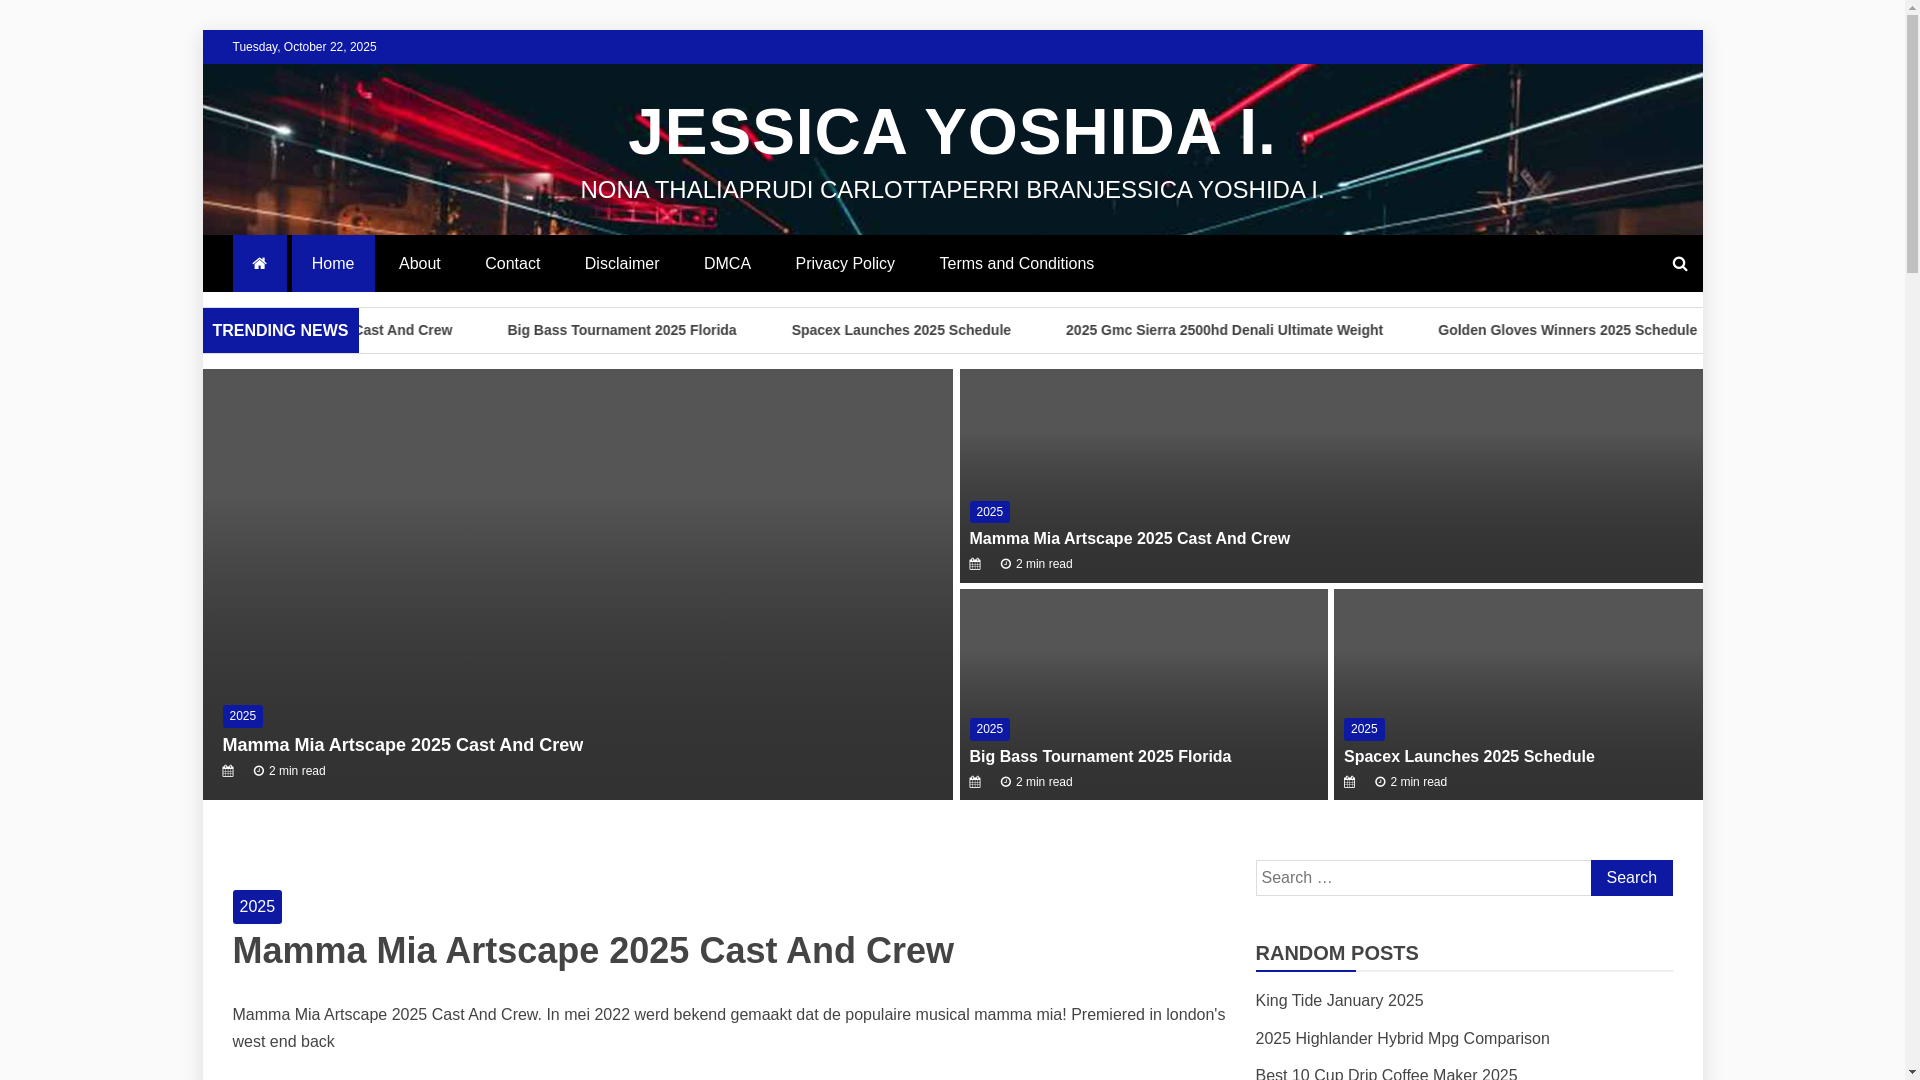Open Terms and Conditions page
The height and width of the screenshot is (1080, 1920).
pyautogui.click(x=1016, y=264)
